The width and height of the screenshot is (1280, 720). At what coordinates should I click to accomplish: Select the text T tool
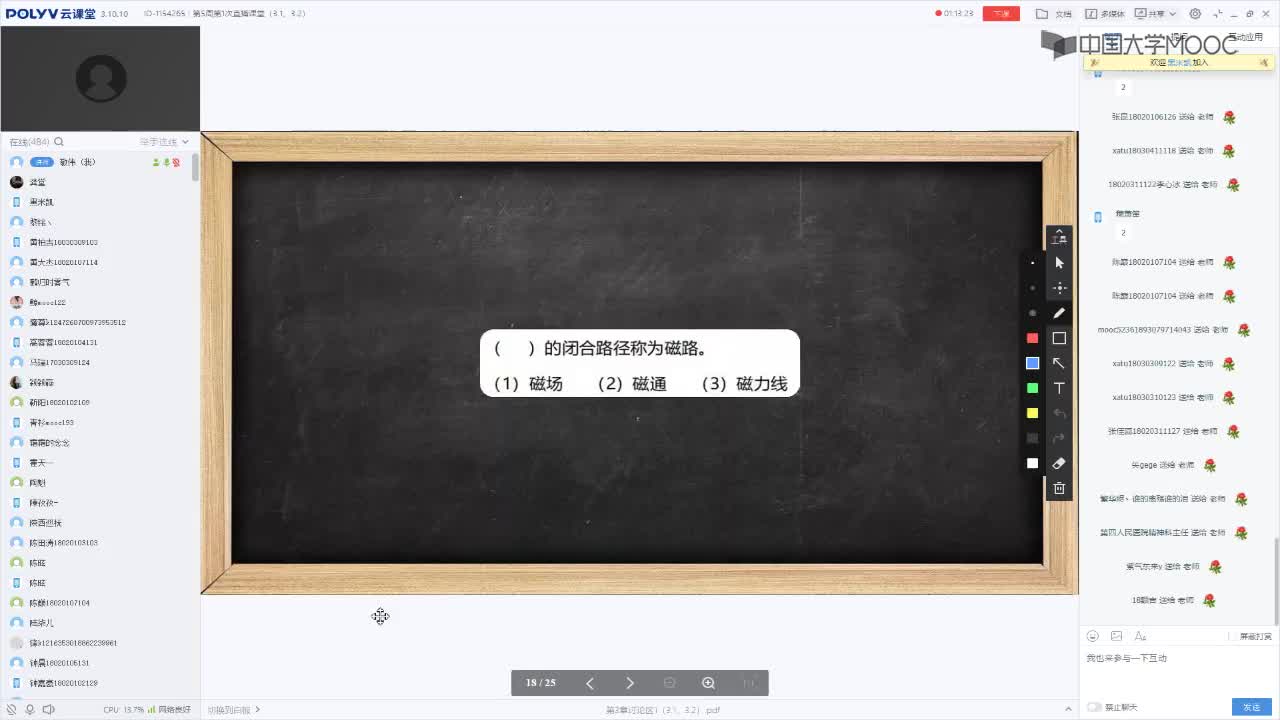(x=1059, y=388)
